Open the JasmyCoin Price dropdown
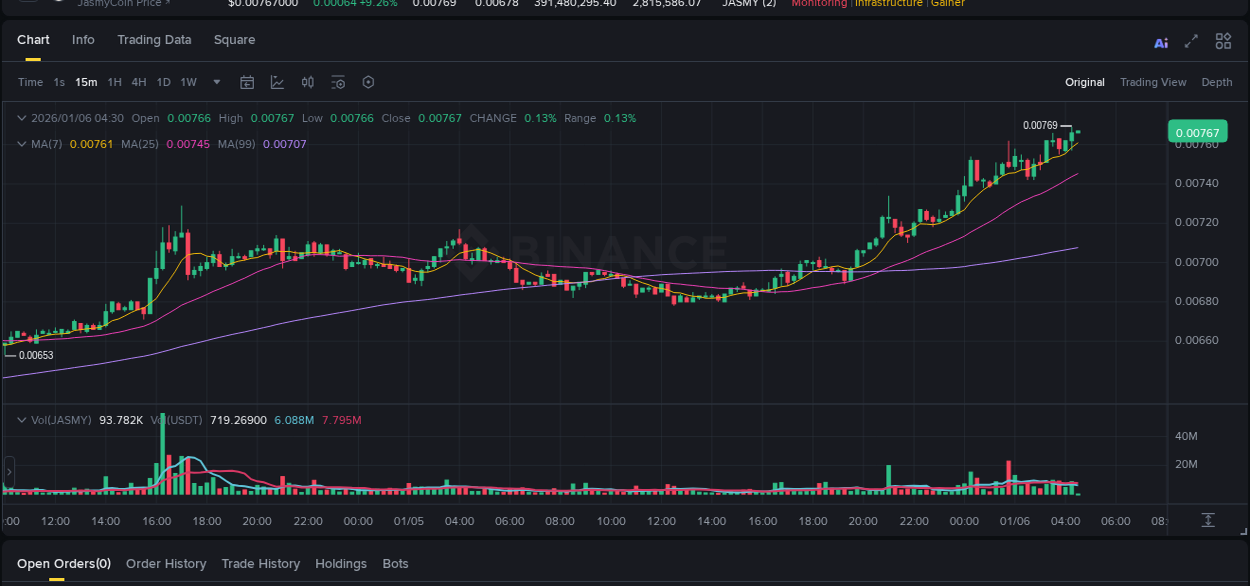Viewport: 1250px width, 586px height. (x=122, y=4)
